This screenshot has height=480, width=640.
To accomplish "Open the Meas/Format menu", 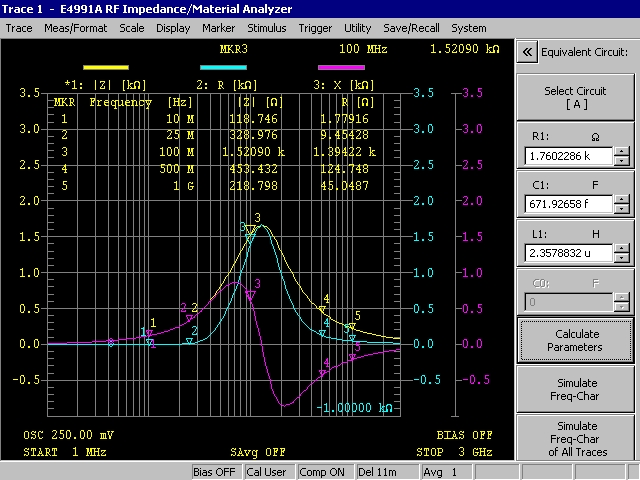I will tap(76, 28).
